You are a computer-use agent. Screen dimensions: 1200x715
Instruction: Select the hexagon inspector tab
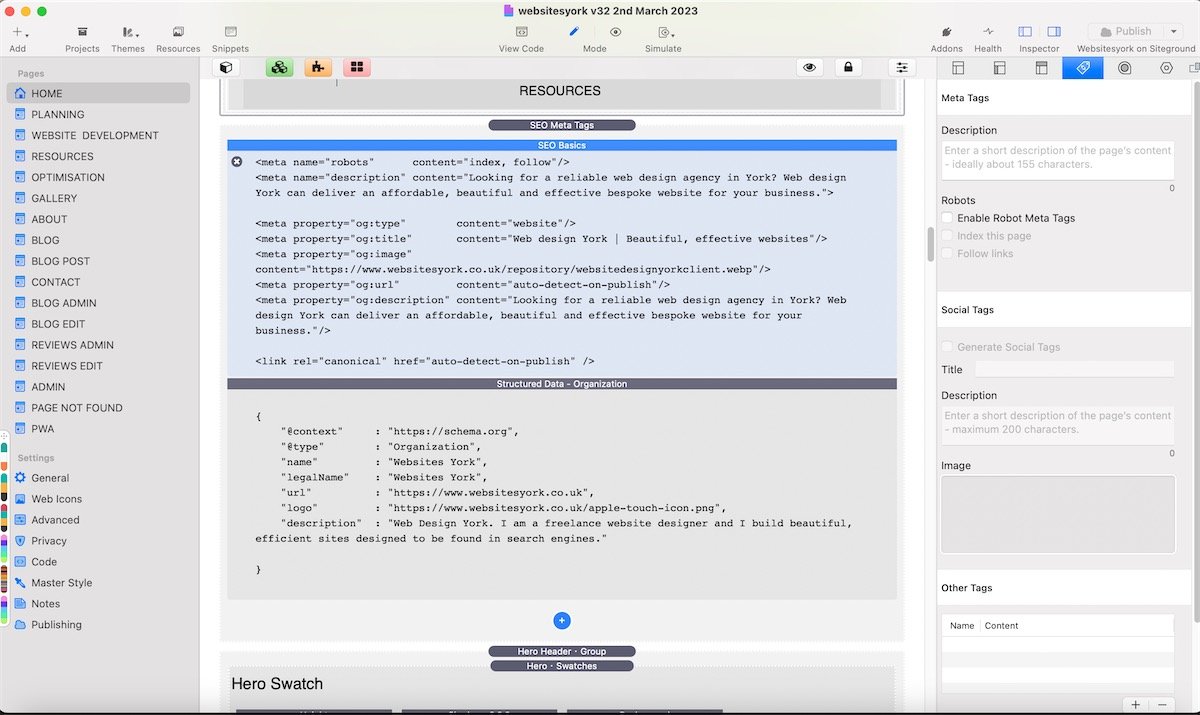(x=1166, y=68)
